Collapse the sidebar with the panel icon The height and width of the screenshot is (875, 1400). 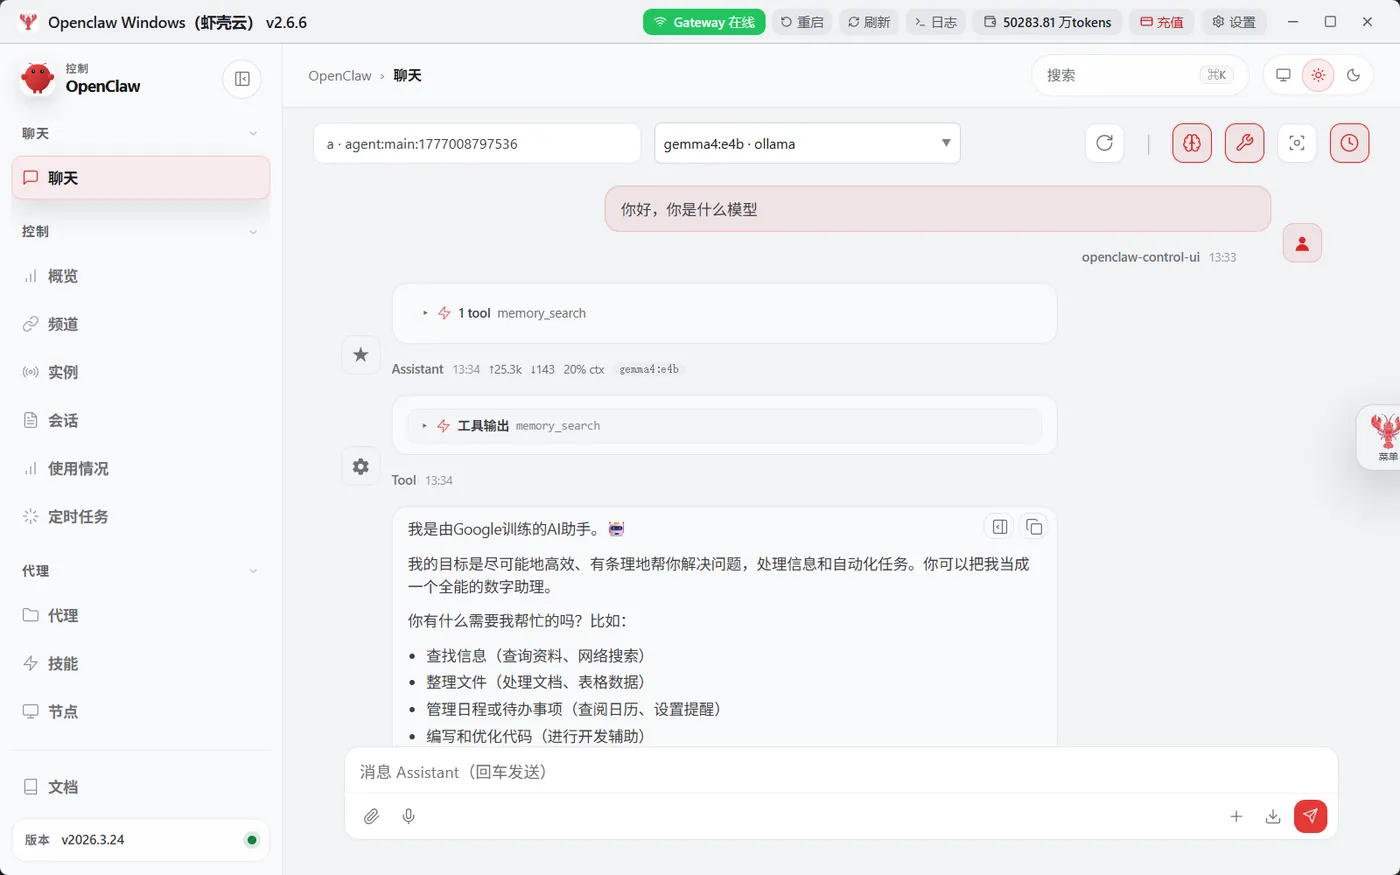click(242, 79)
